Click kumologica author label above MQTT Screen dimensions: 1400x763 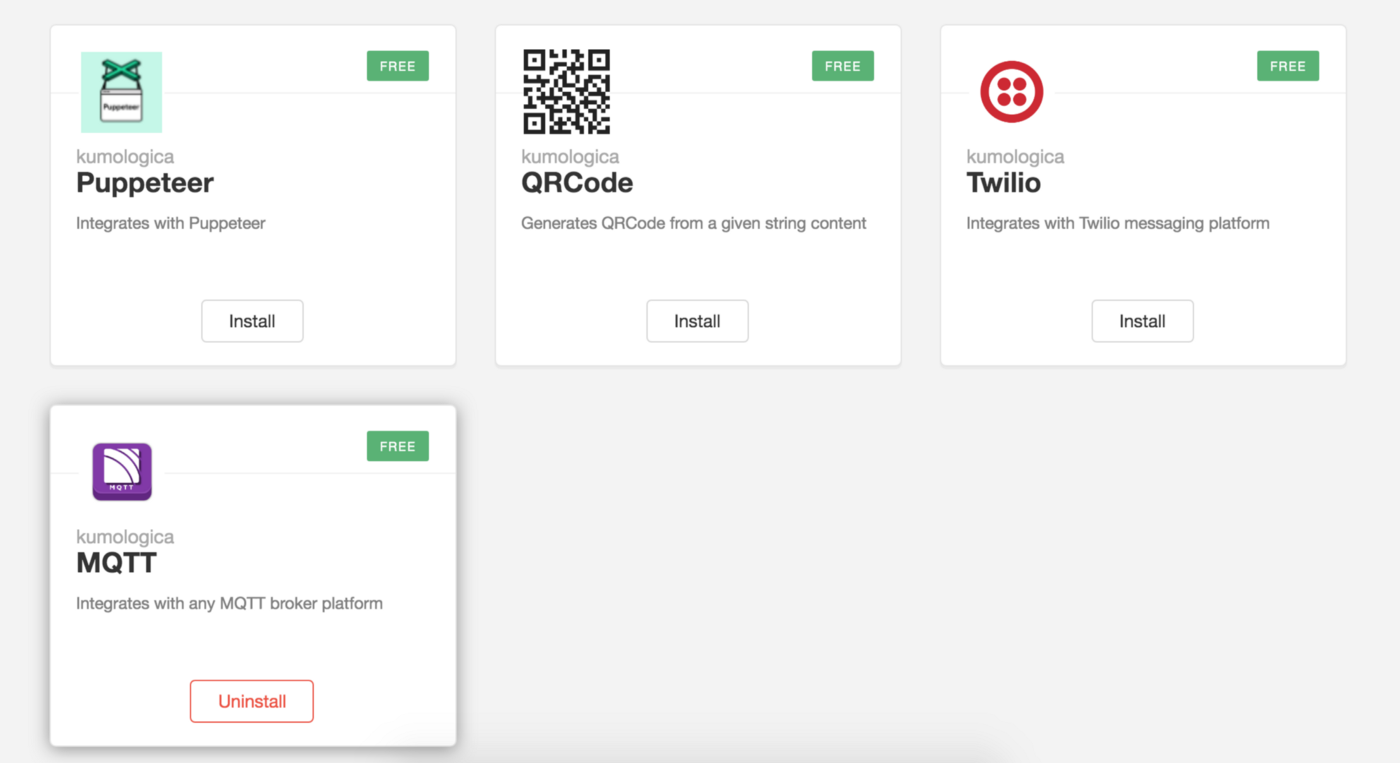tap(125, 537)
